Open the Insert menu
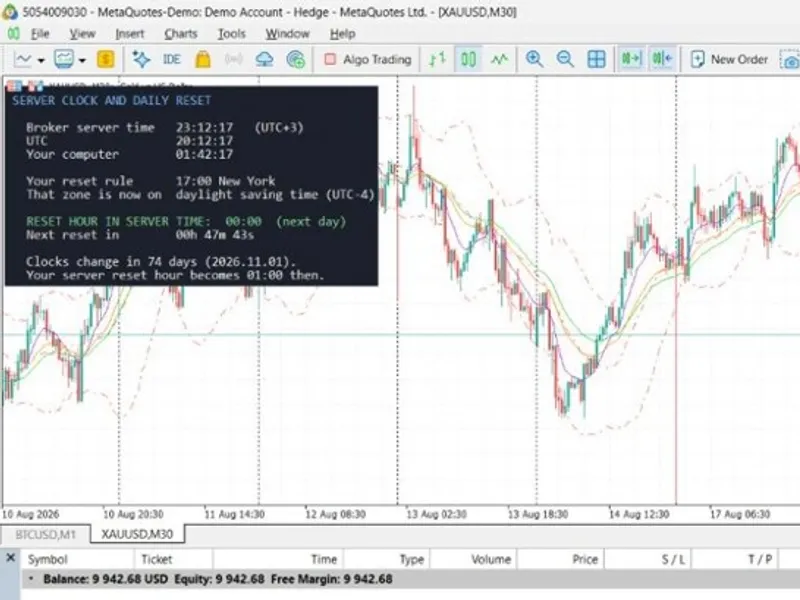This screenshot has width=800, height=600. pyautogui.click(x=130, y=34)
